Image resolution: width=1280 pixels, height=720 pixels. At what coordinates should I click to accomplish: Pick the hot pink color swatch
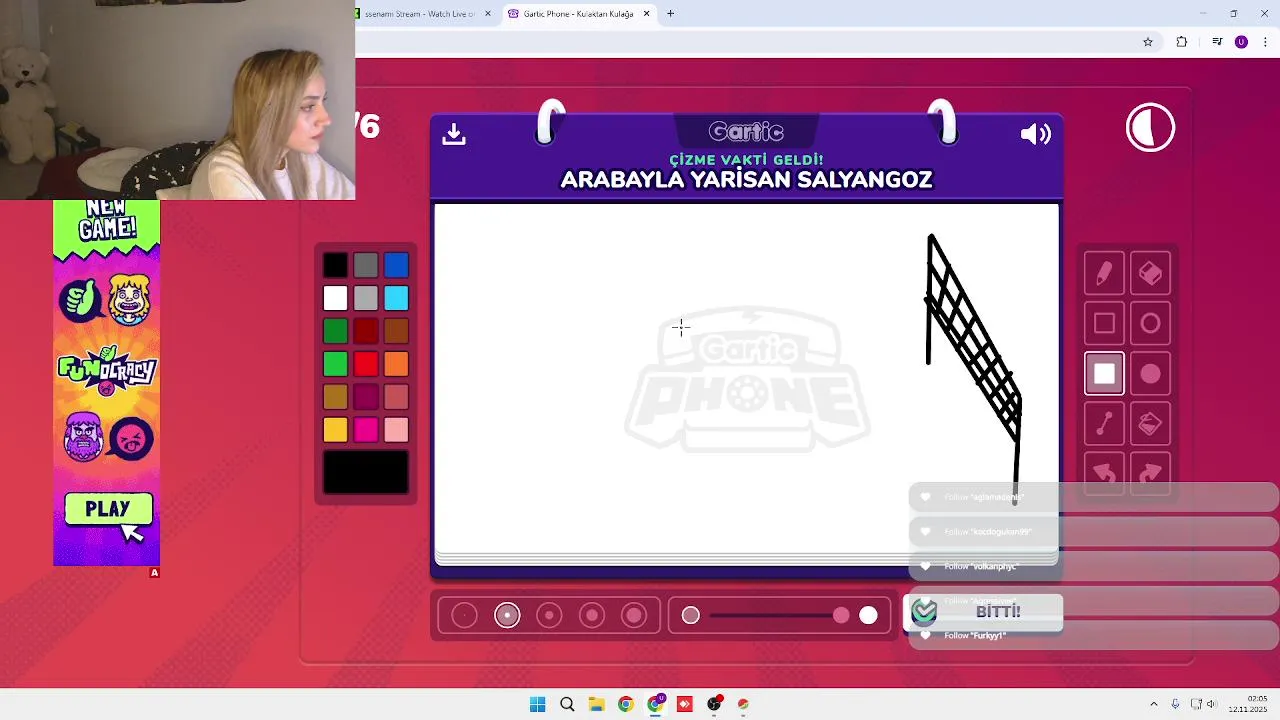pos(366,430)
